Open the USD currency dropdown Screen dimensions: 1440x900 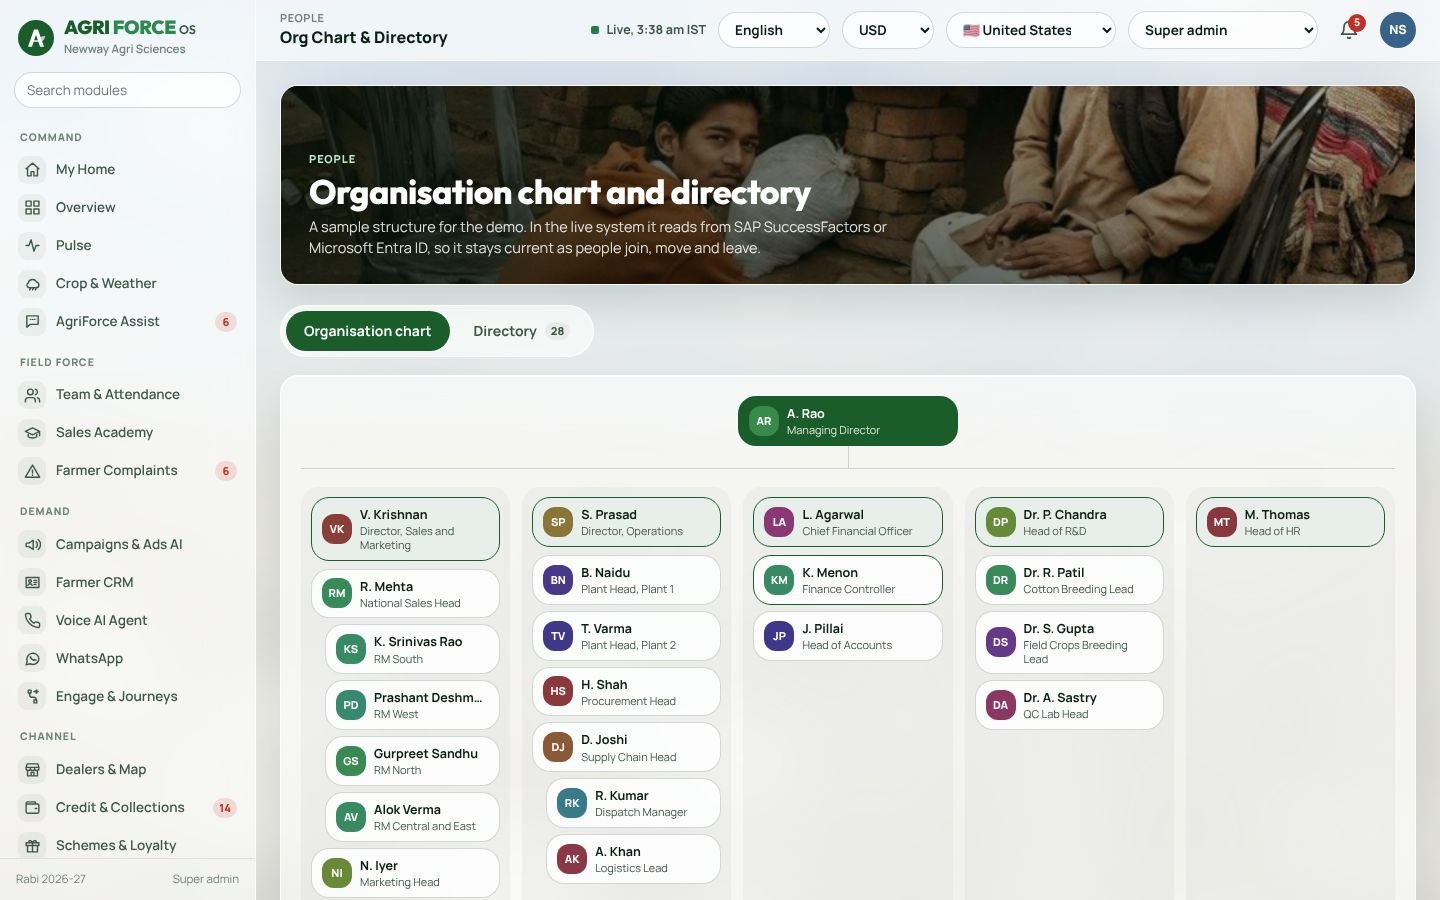[888, 30]
